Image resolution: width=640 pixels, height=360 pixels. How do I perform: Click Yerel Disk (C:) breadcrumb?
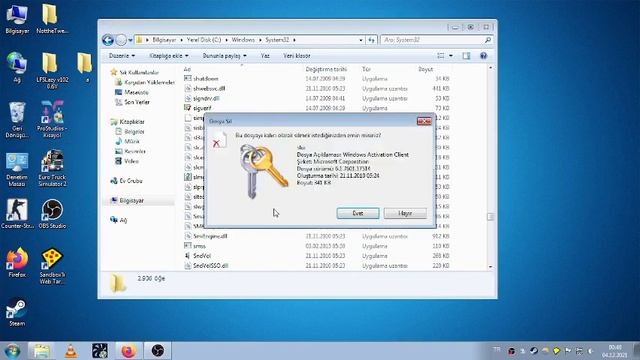[204, 40]
